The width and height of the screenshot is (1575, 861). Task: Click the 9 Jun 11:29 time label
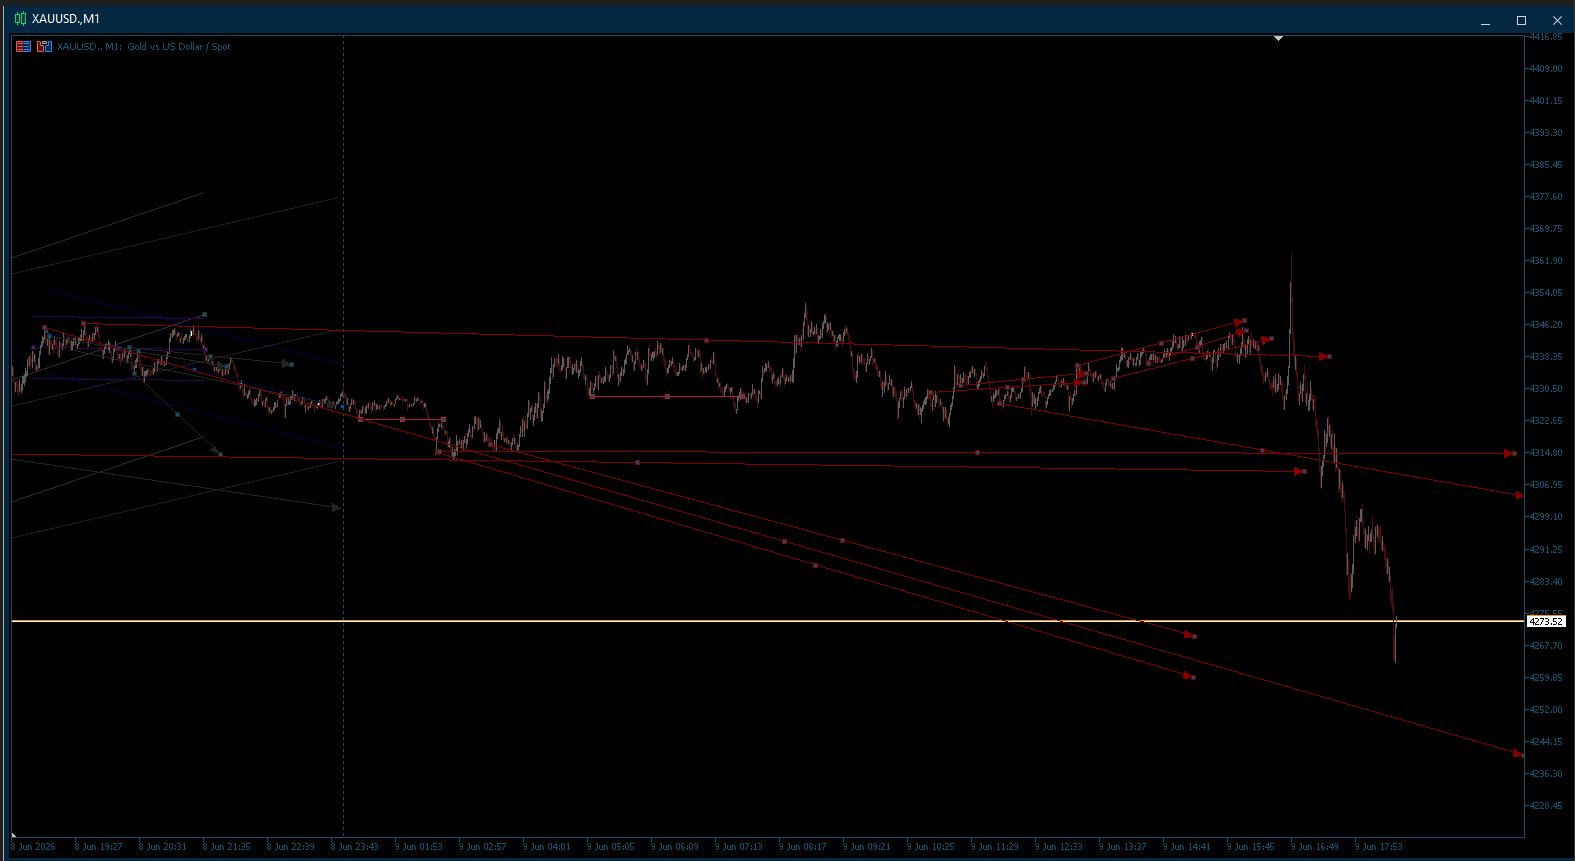994,847
